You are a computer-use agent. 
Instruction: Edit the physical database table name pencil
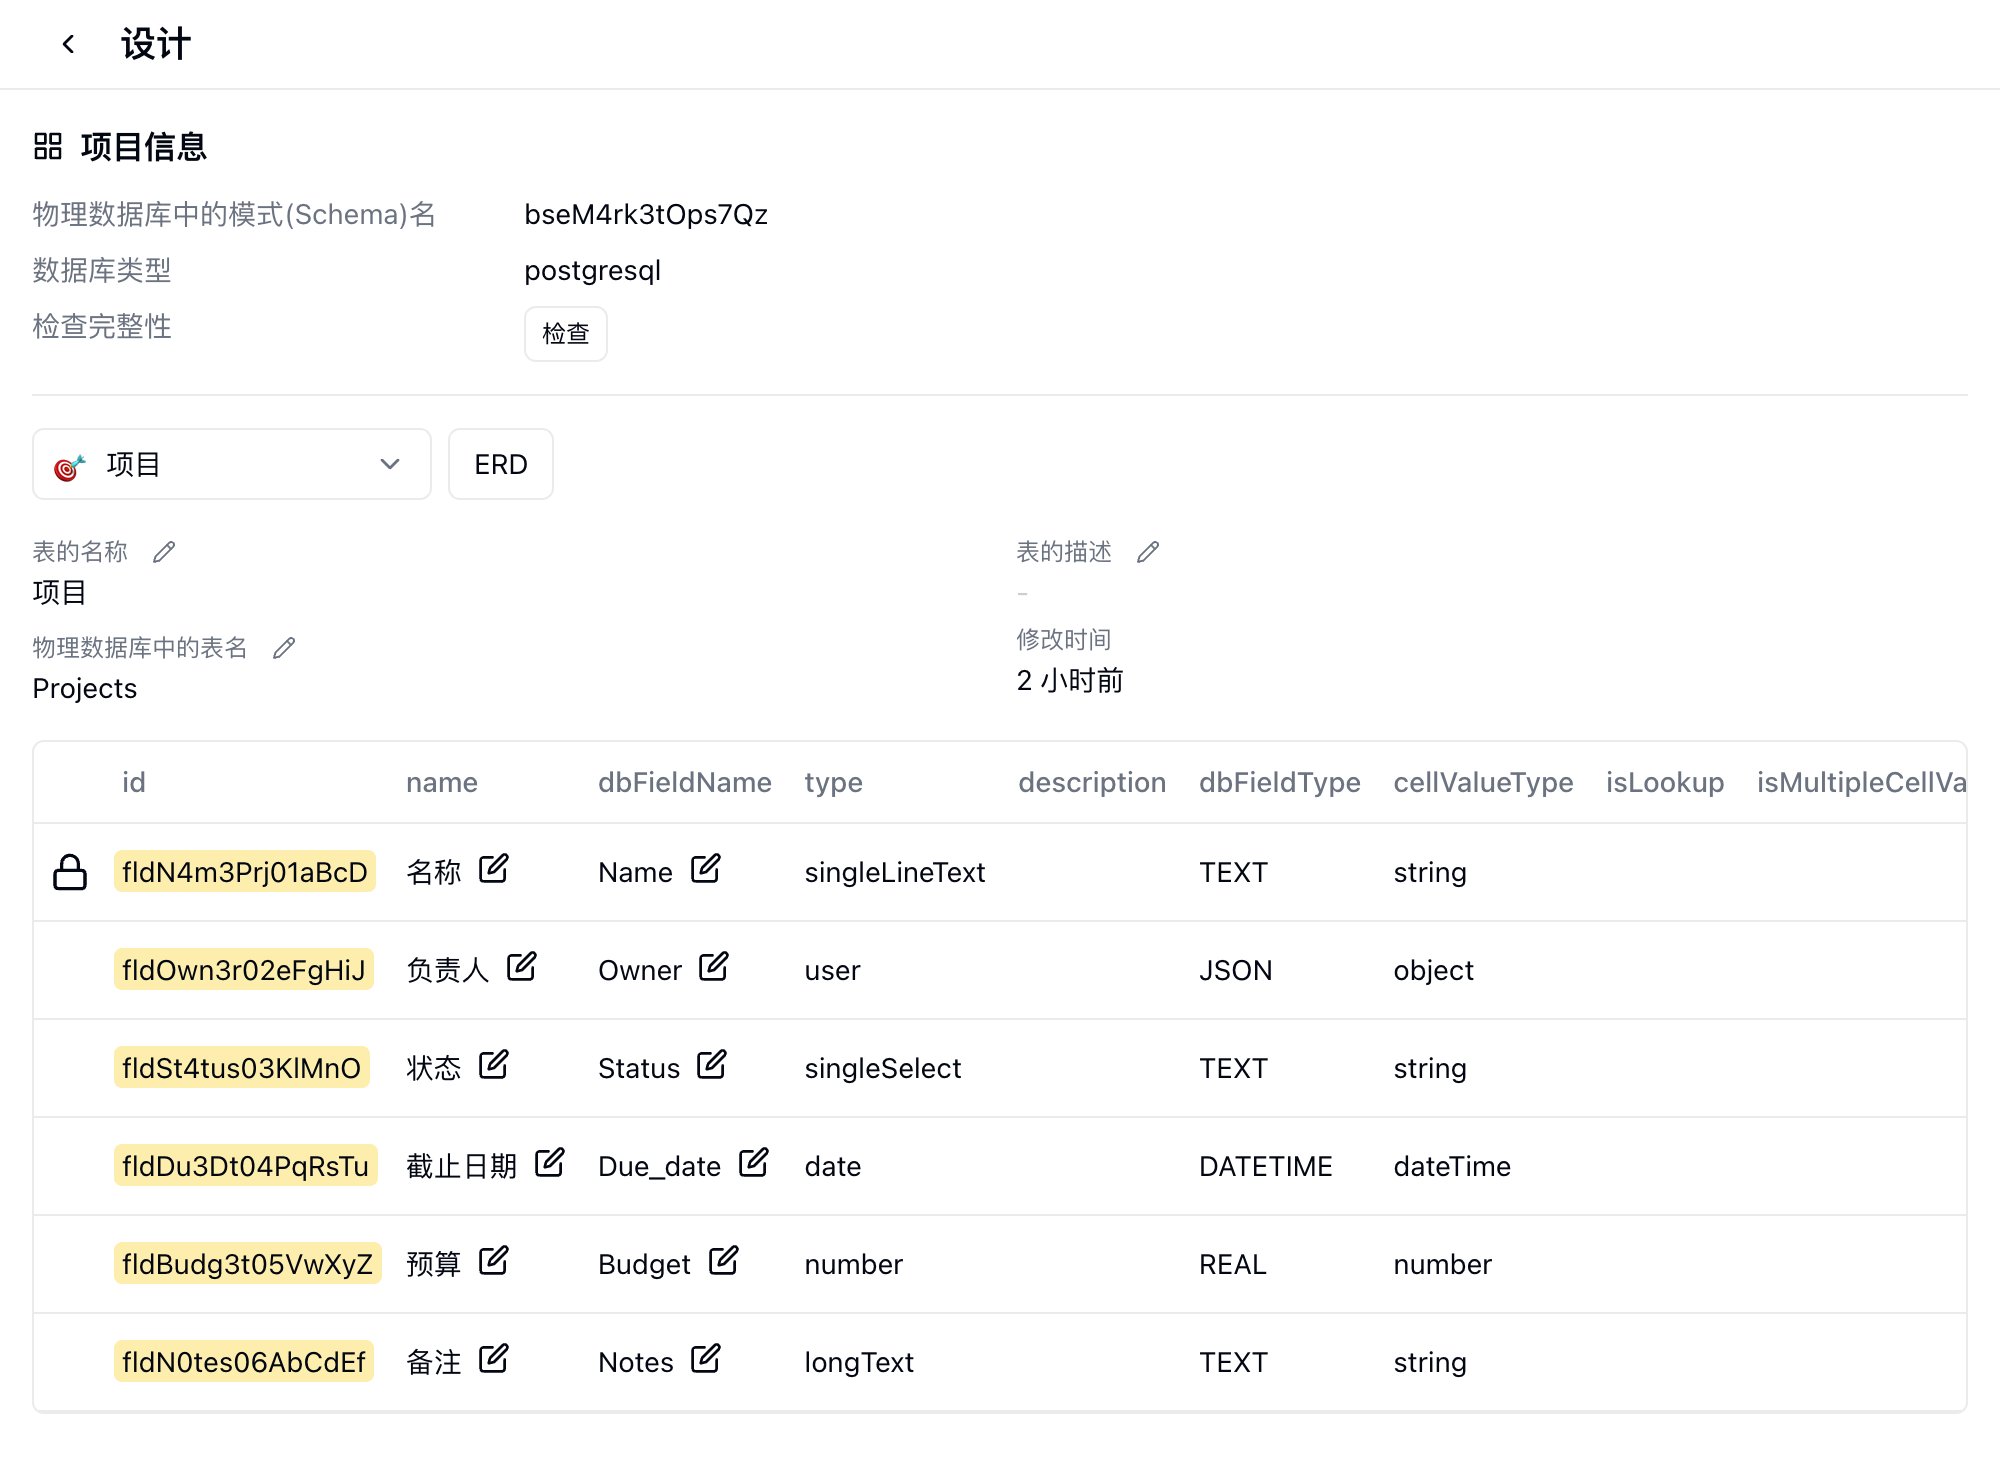pos(284,648)
